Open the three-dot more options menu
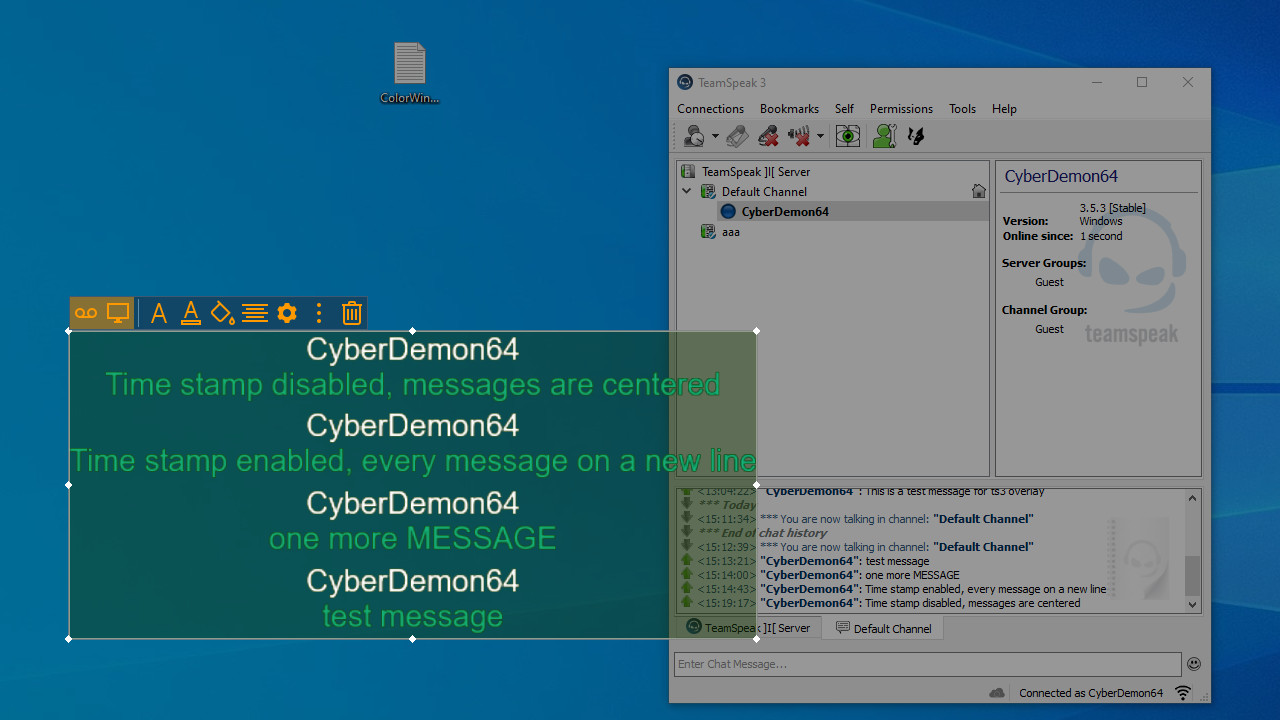1280x720 pixels. 319,313
